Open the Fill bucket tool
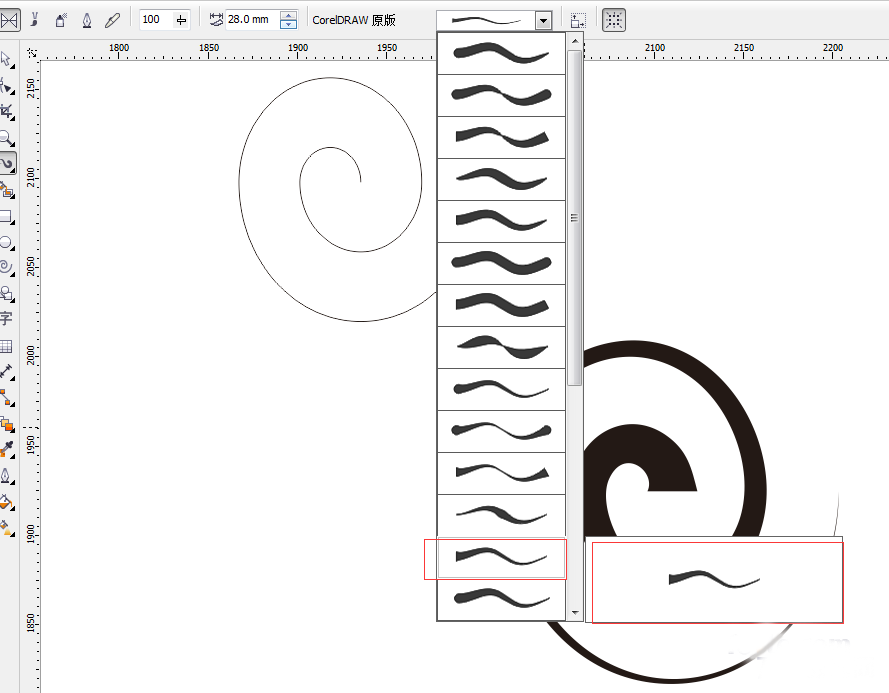Screen dimensions: 889x693 (x=7, y=502)
